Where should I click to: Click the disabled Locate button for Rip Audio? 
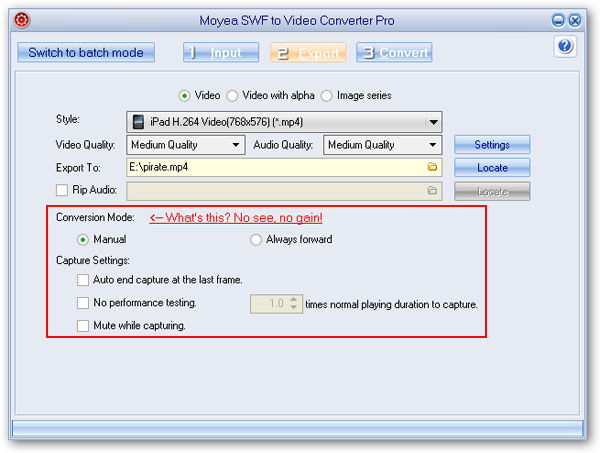(x=492, y=191)
